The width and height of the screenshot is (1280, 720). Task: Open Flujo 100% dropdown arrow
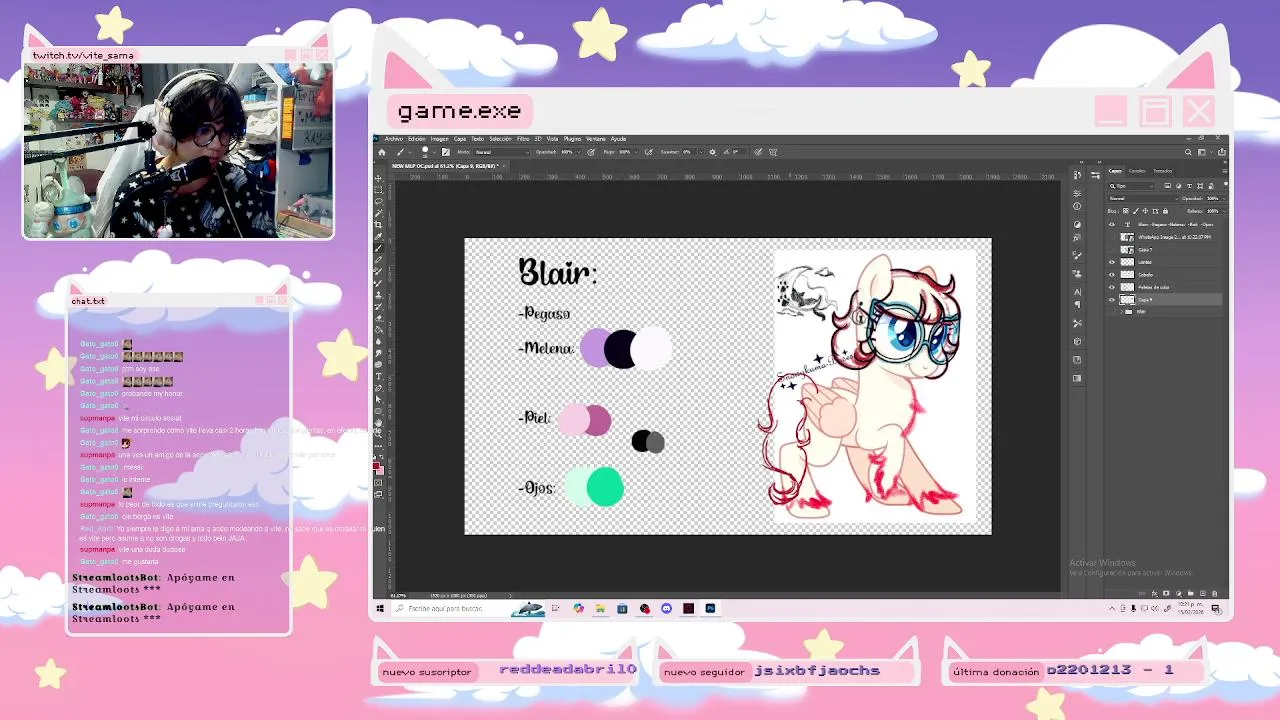(x=636, y=152)
